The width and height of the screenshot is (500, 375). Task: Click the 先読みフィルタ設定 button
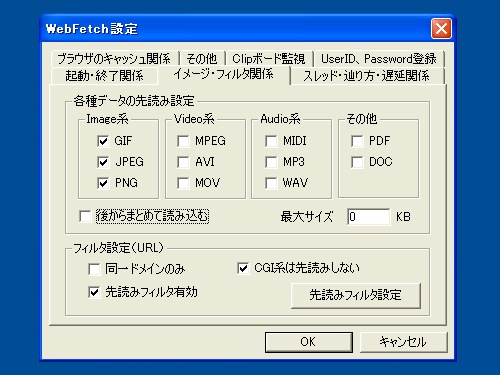(356, 295)
